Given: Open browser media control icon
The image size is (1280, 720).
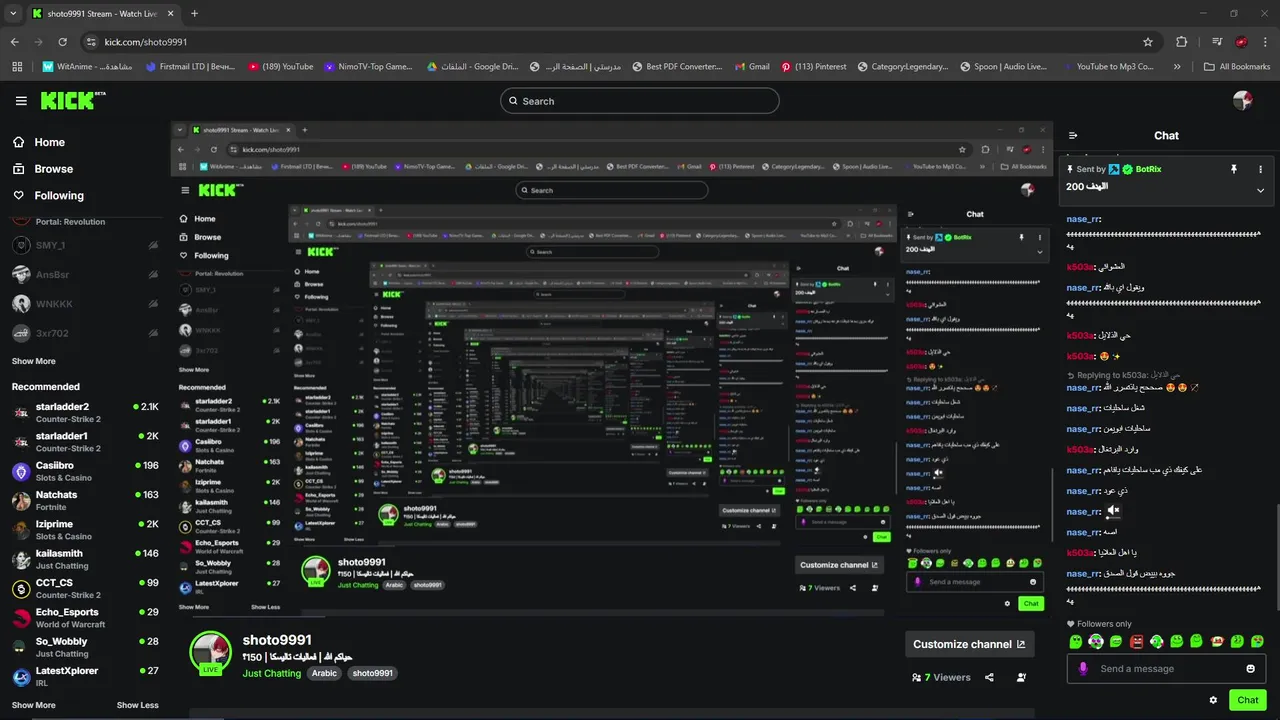Looking at the screenshot, I should click(1217, 42).
